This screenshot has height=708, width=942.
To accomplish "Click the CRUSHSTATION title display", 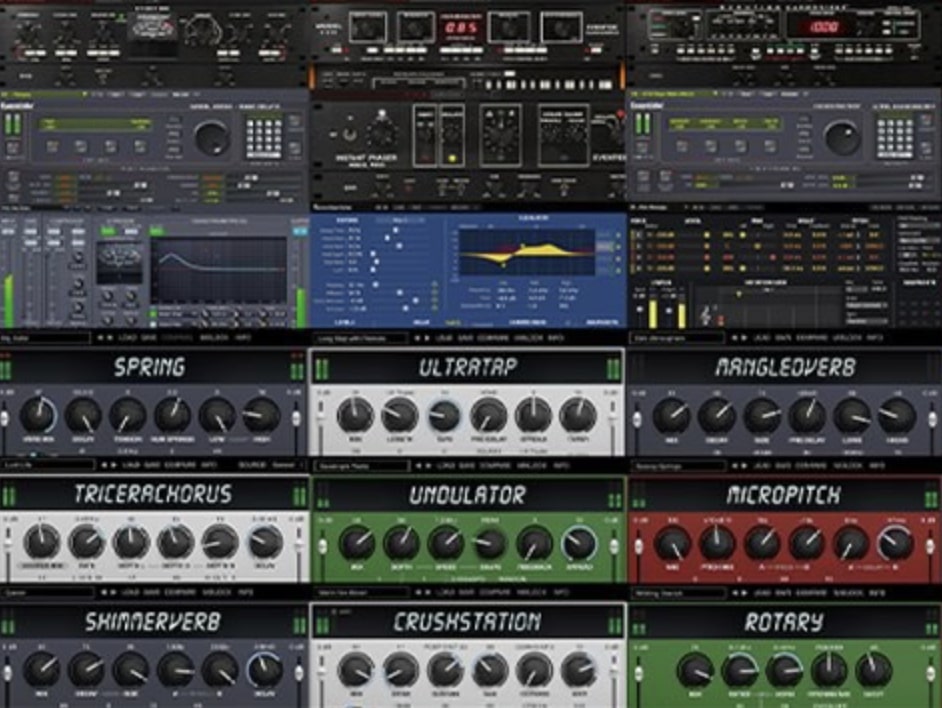I will 467,622.
